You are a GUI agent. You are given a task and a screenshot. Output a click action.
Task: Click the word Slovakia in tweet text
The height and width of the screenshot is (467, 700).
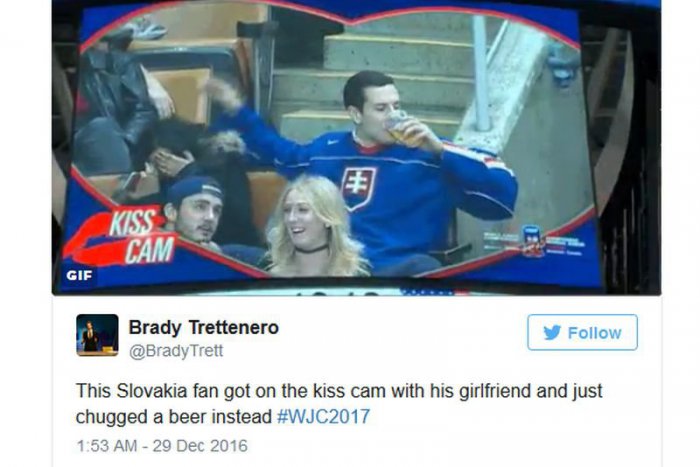click(x=151, y=391)
